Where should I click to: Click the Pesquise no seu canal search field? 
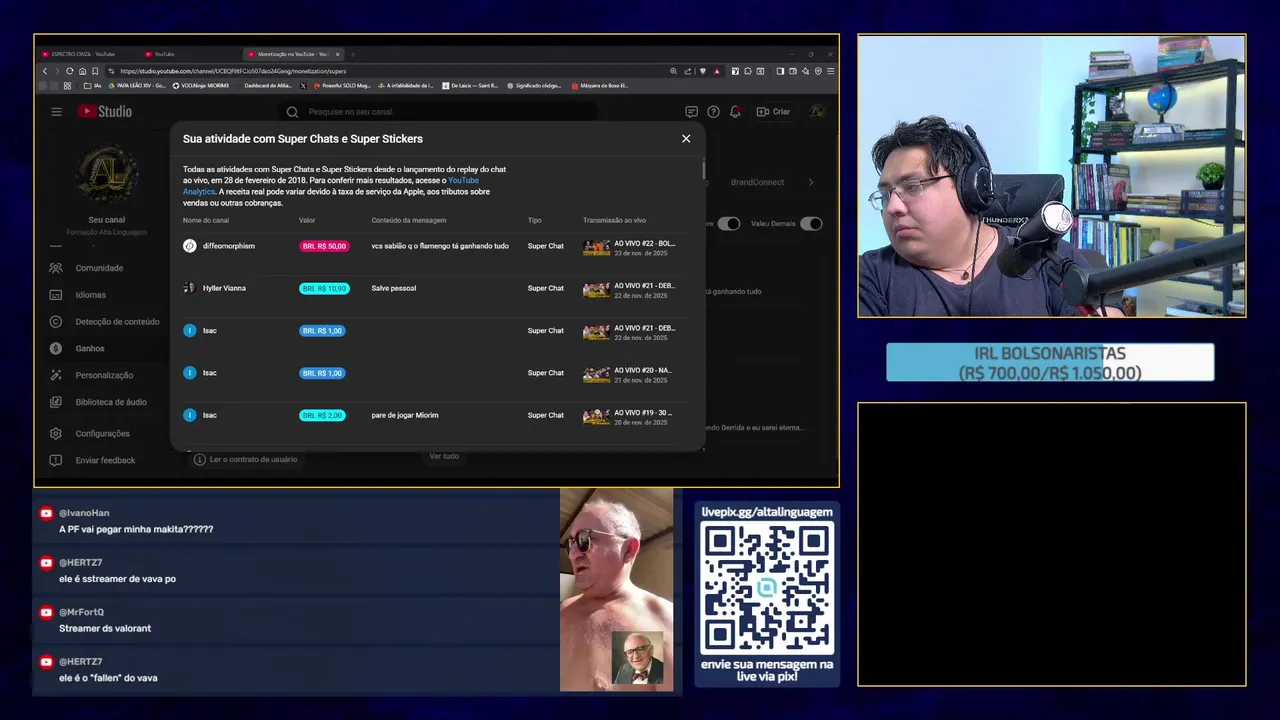[x=440, y=112]
